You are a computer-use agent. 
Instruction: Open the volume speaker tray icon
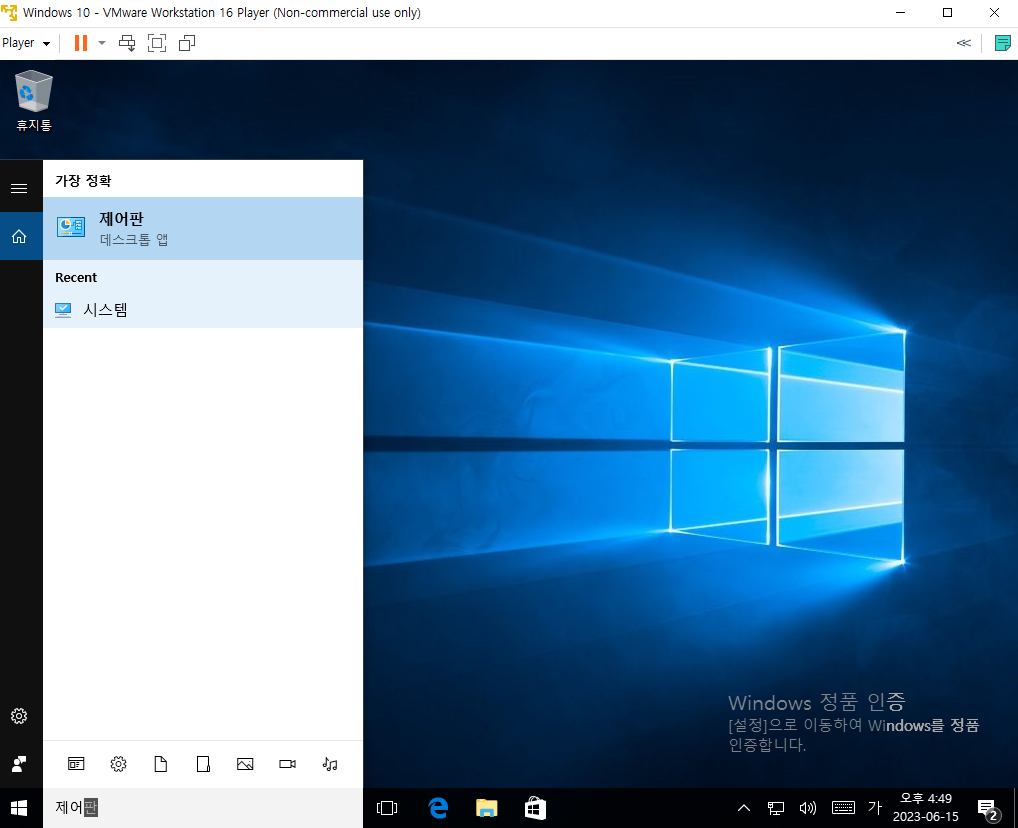pyautogui.click(x=808, y=808)
